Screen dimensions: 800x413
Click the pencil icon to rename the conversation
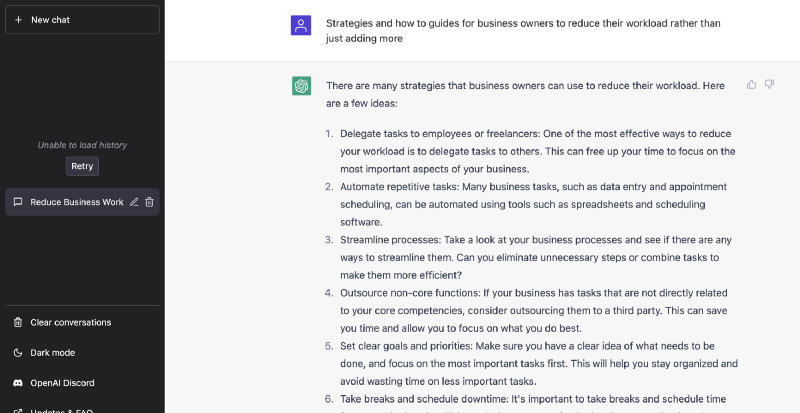click(x=134, y=202)
